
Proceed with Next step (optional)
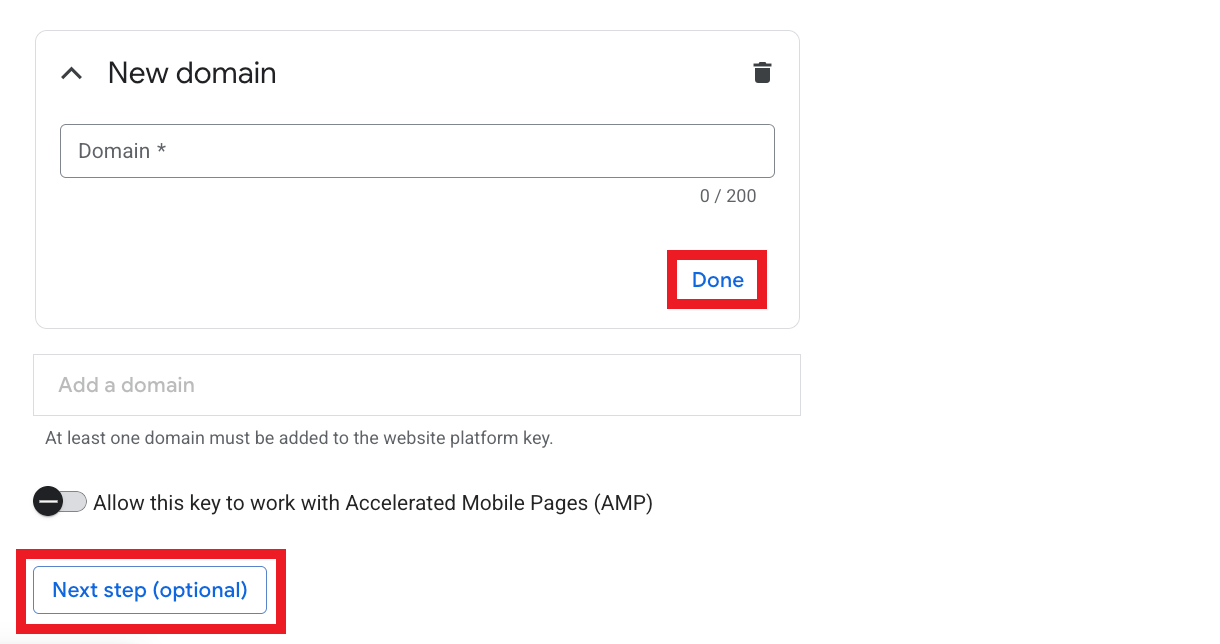click(149, 590)
